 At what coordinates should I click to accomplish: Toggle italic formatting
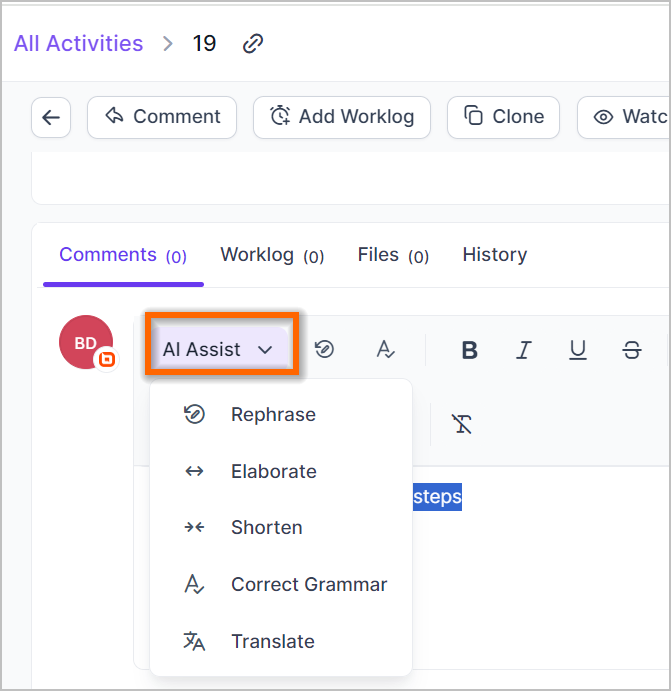(524, 350)
